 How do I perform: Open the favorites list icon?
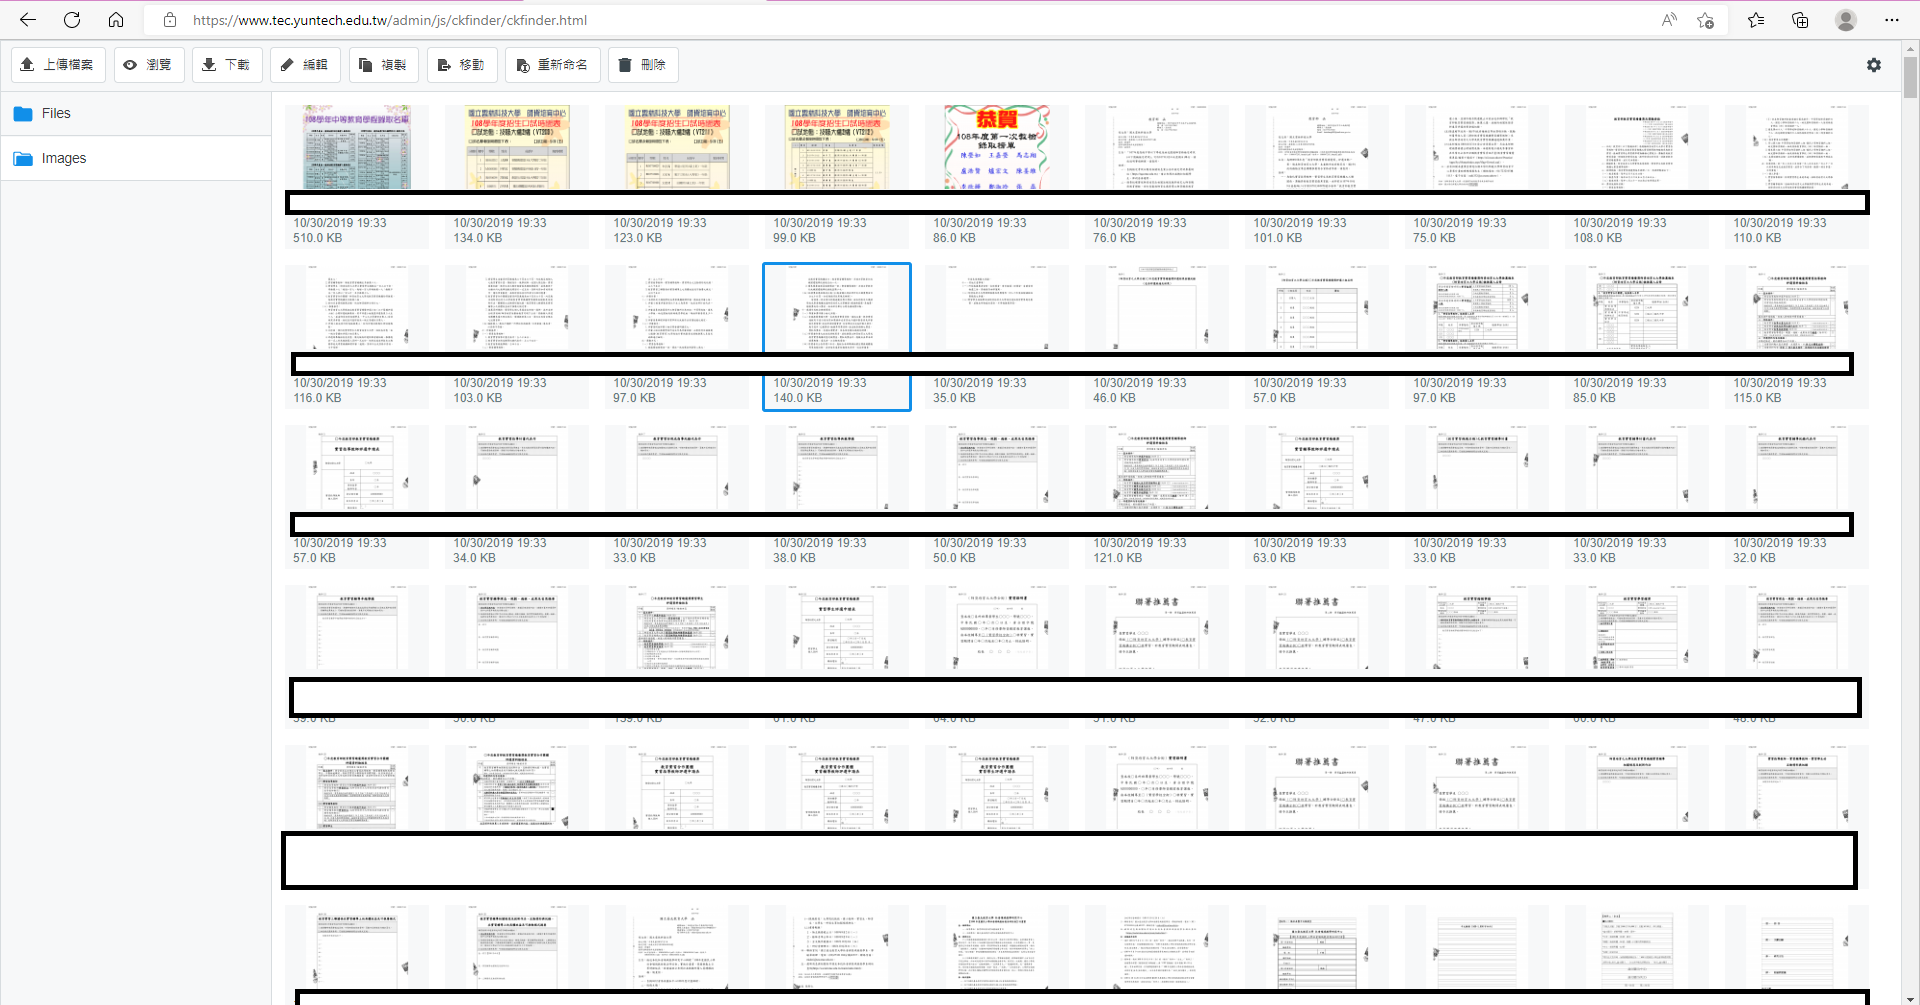coord(1756,20)
